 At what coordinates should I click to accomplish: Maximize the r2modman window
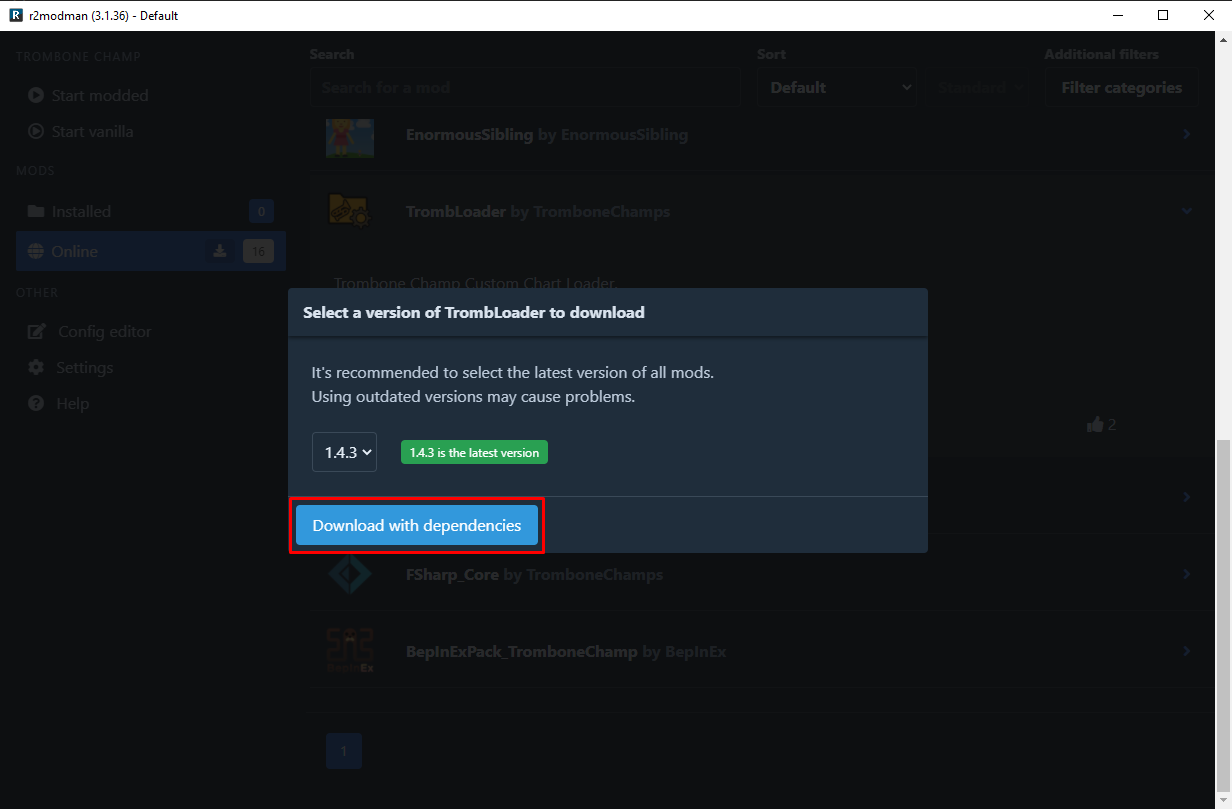coord(1163,15)
